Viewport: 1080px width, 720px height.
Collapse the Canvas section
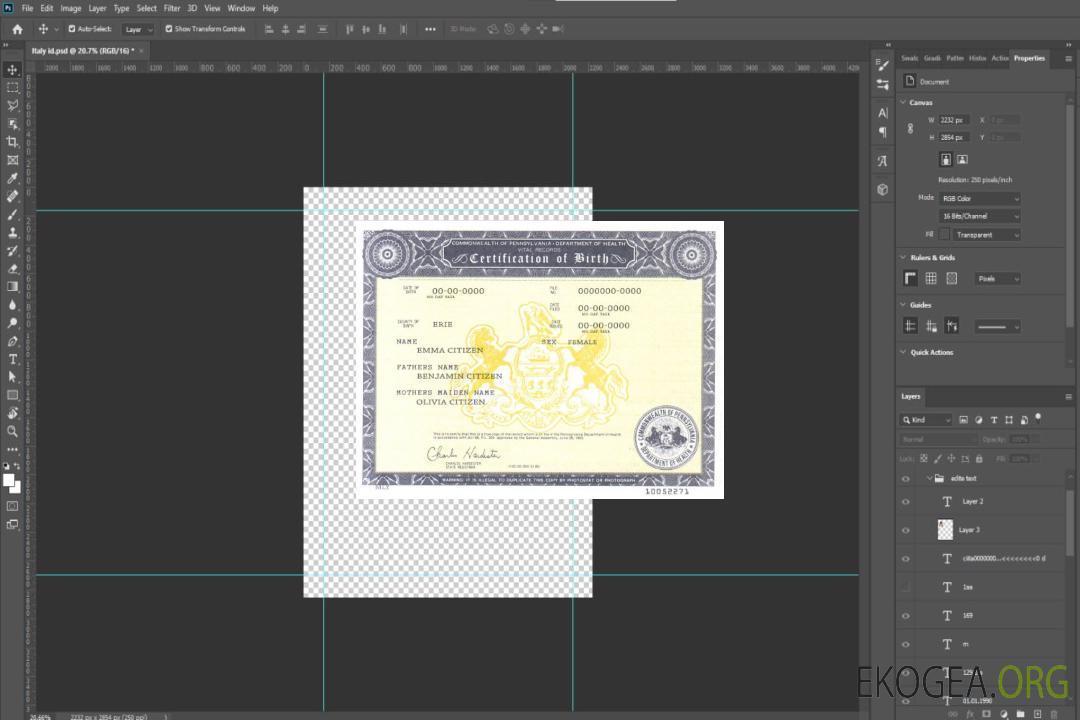[x=904, y=103]
